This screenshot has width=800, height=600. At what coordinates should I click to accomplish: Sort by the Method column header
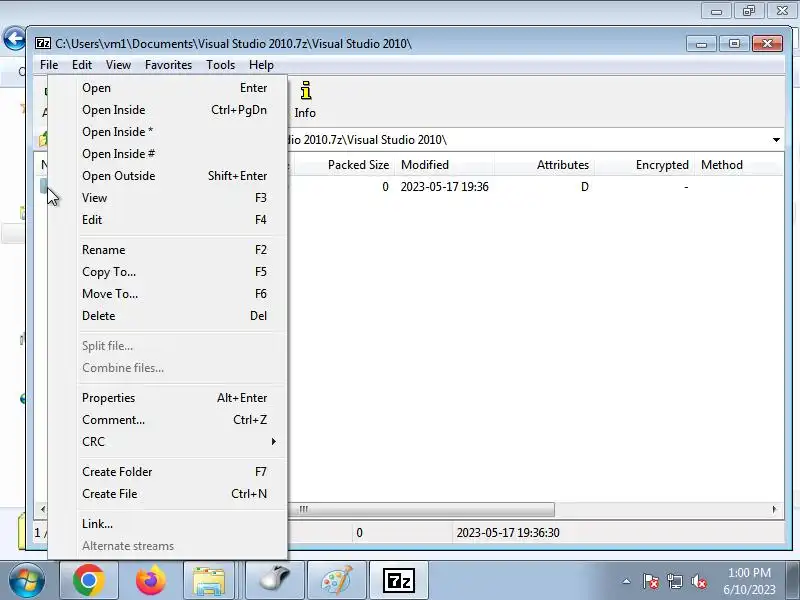[738, 165]
